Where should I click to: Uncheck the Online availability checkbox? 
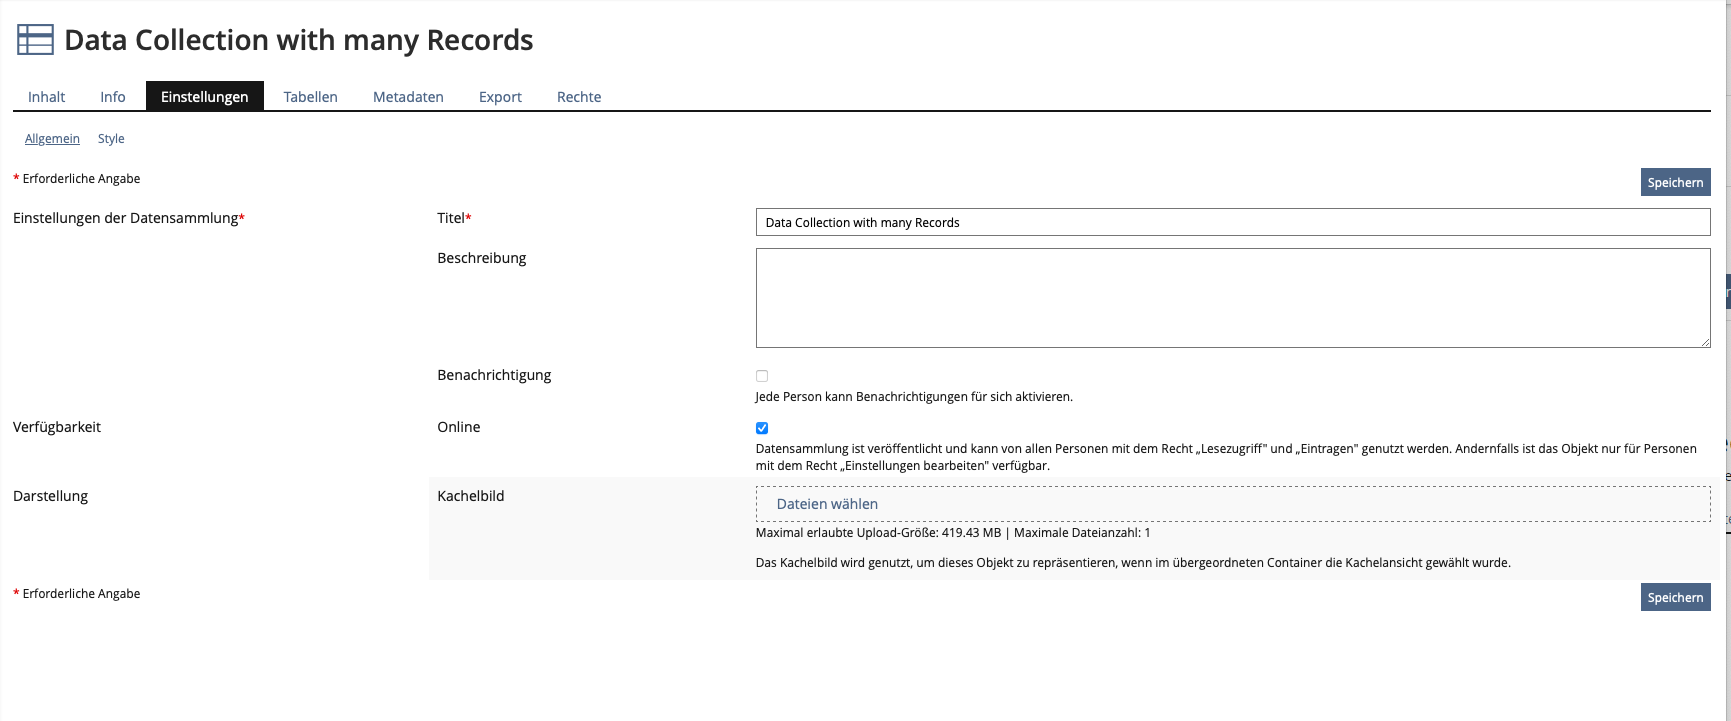(762, 428)
